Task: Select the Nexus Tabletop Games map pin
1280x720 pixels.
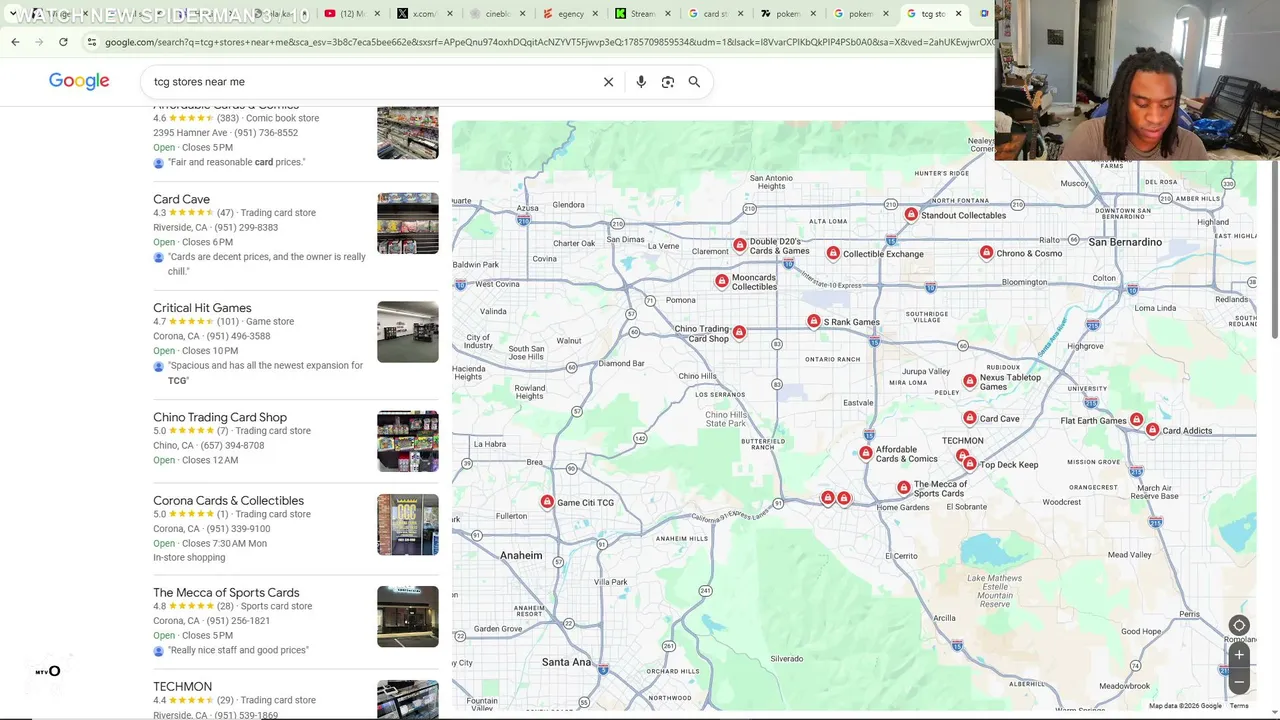Action: pos(970,381)
